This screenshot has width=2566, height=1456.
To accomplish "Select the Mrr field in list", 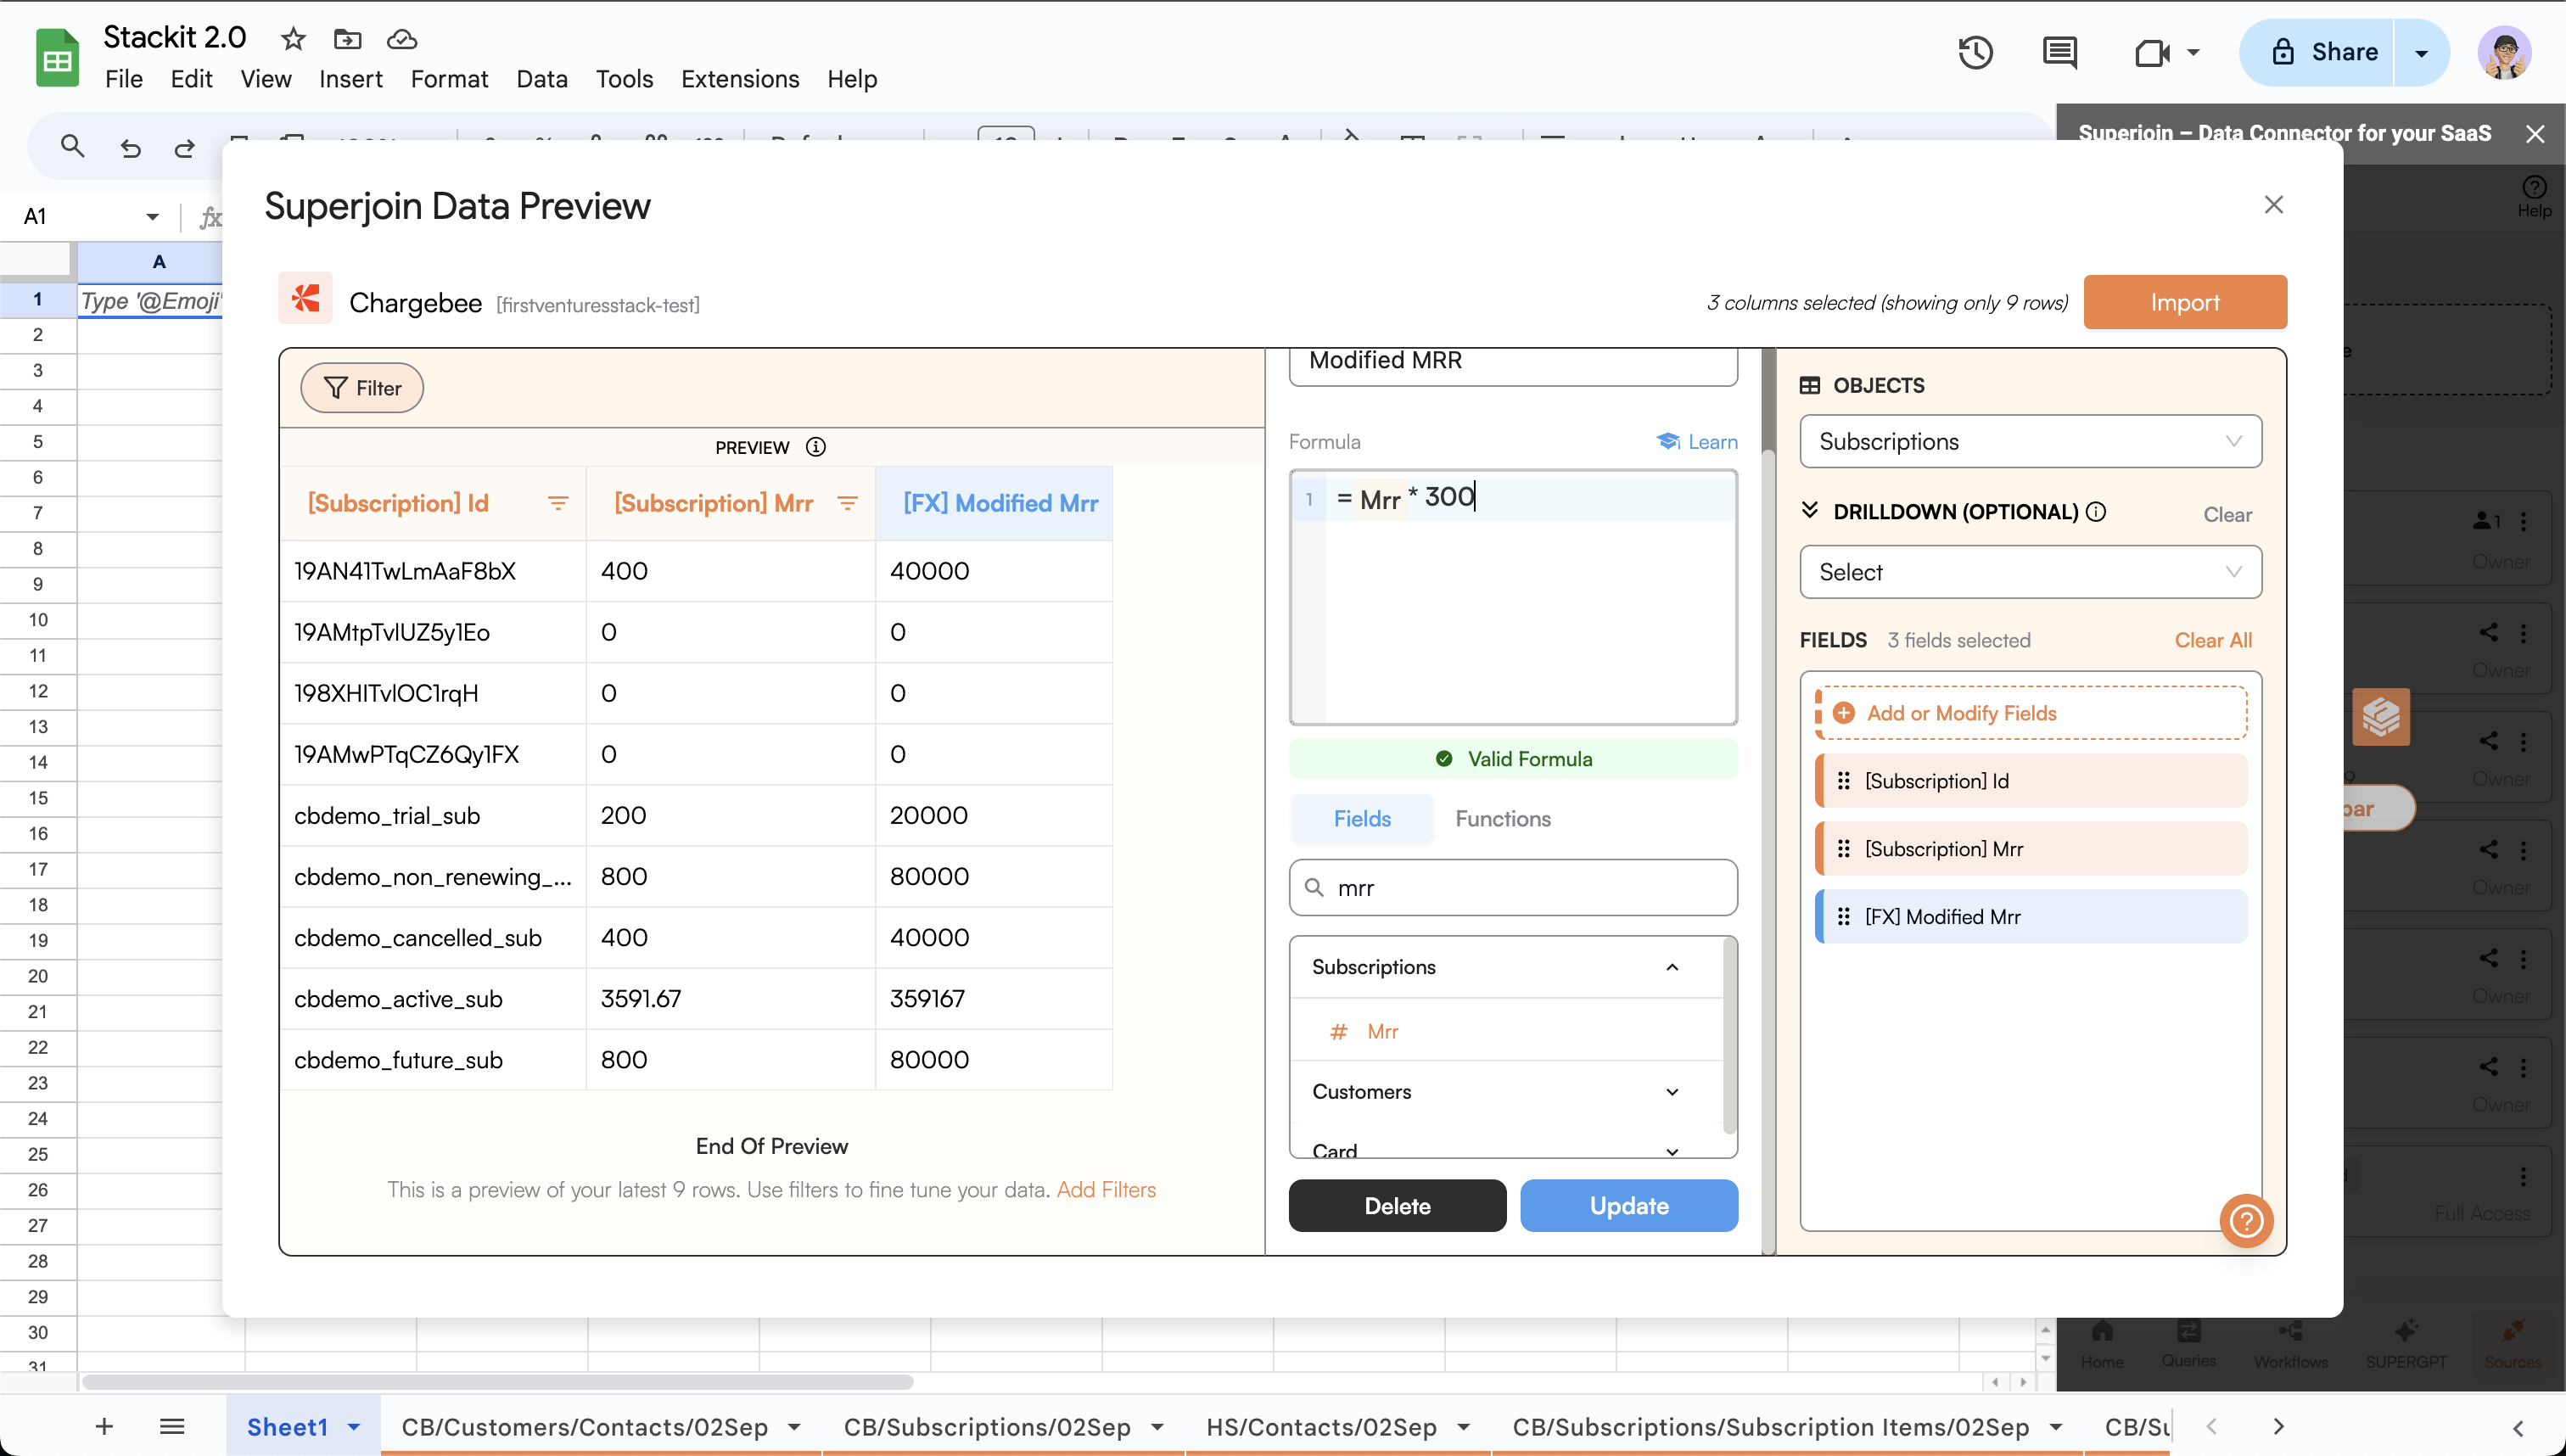I will click(x=1382, y=1031).
